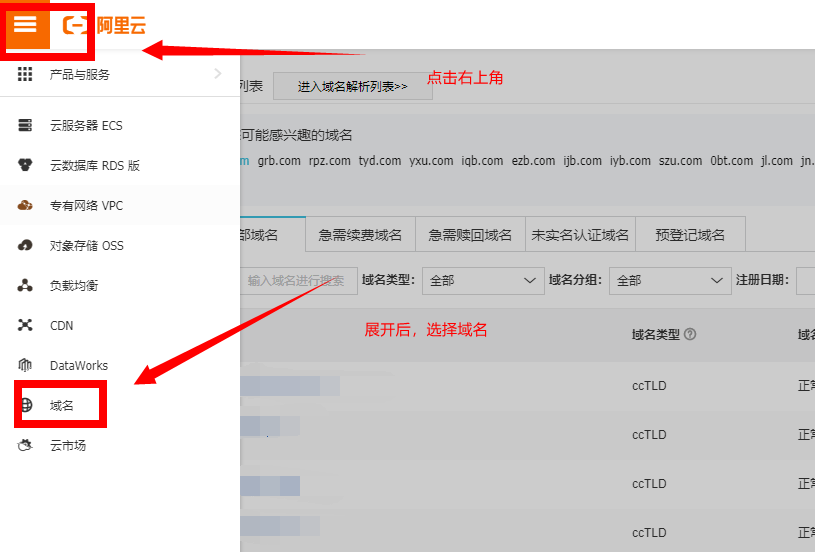Click first row's ccTLD cell
The width and height of the screenshot is (815, 552).
(x=649, y=386)
